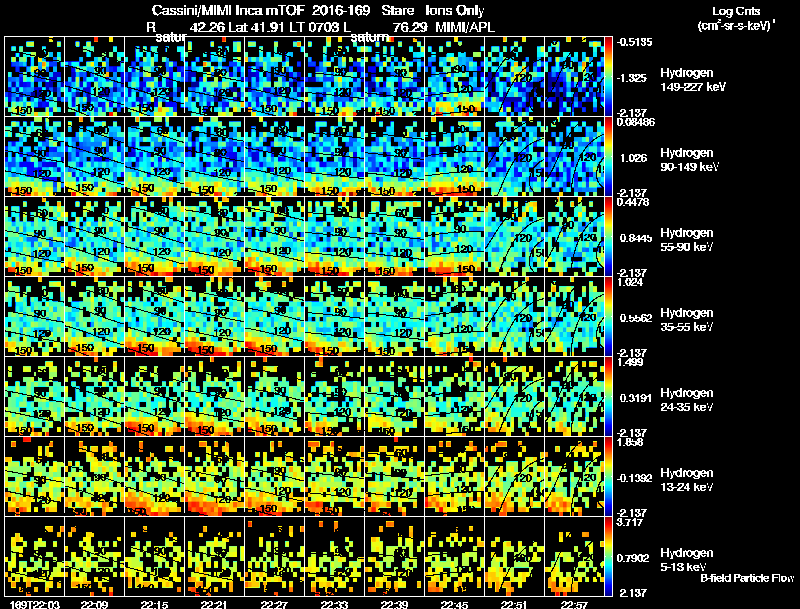Select the '2016-169' date in the title

[340, 11]
